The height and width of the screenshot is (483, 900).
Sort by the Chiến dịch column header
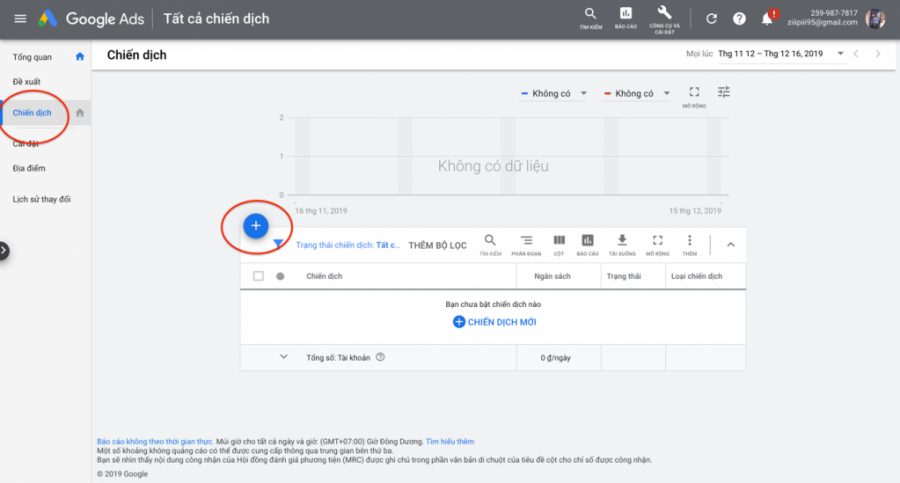pyautogui.click(x=324, y=276)
